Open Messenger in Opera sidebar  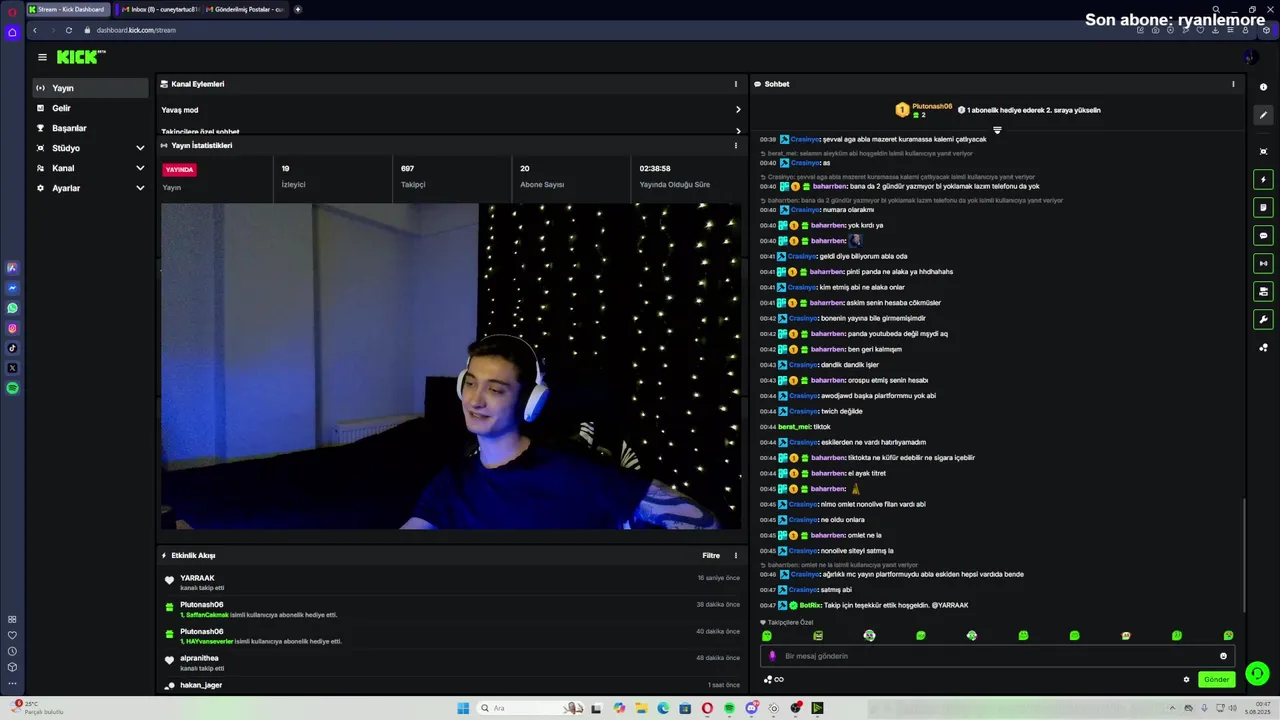point(12,288)
